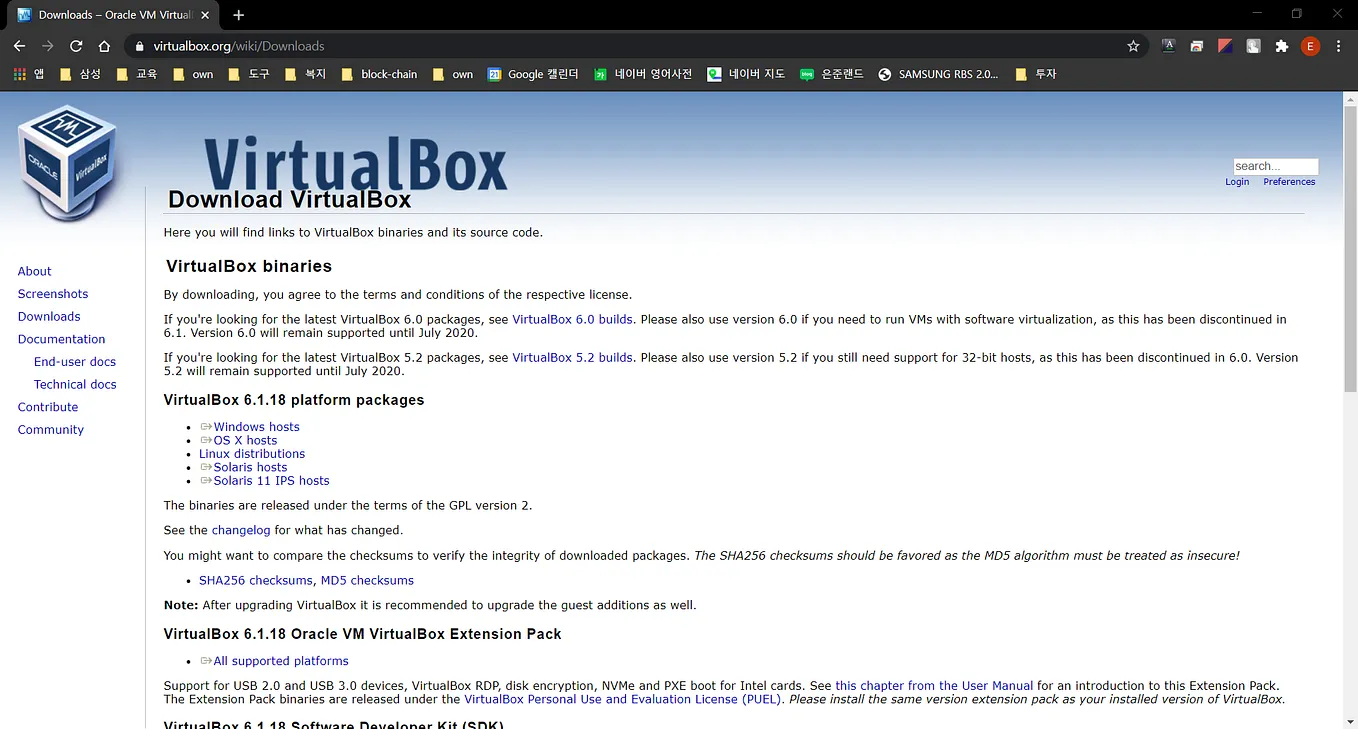Open the Chrome profile avatar "E"
The height and width of the screenshot is (729, 1358).
coord(1310,46)
